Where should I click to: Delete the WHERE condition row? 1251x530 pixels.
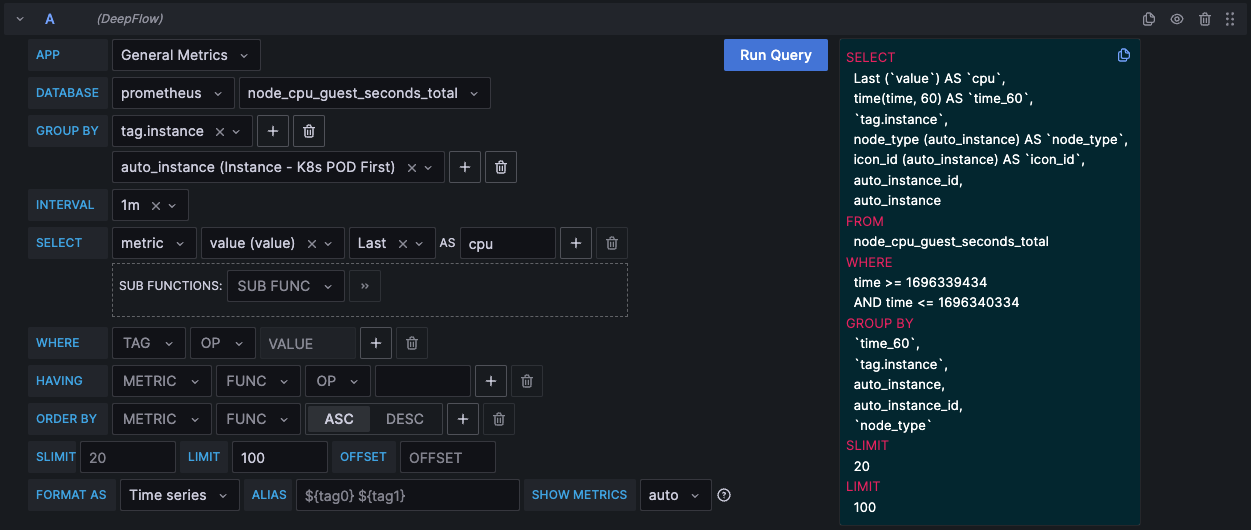pos(412,343)
